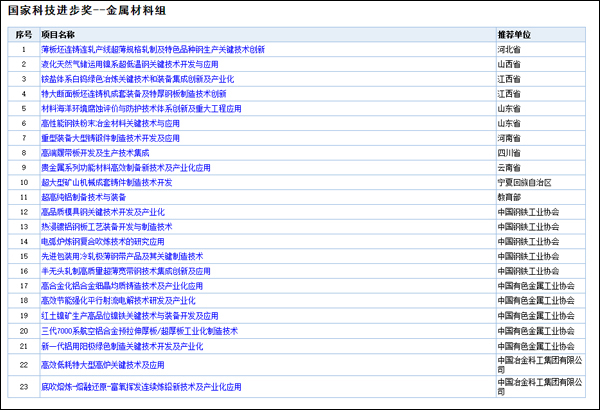Open row 23 底吹熔炼 project link
The image size is (600, 410).
click(x=141, y=386)
